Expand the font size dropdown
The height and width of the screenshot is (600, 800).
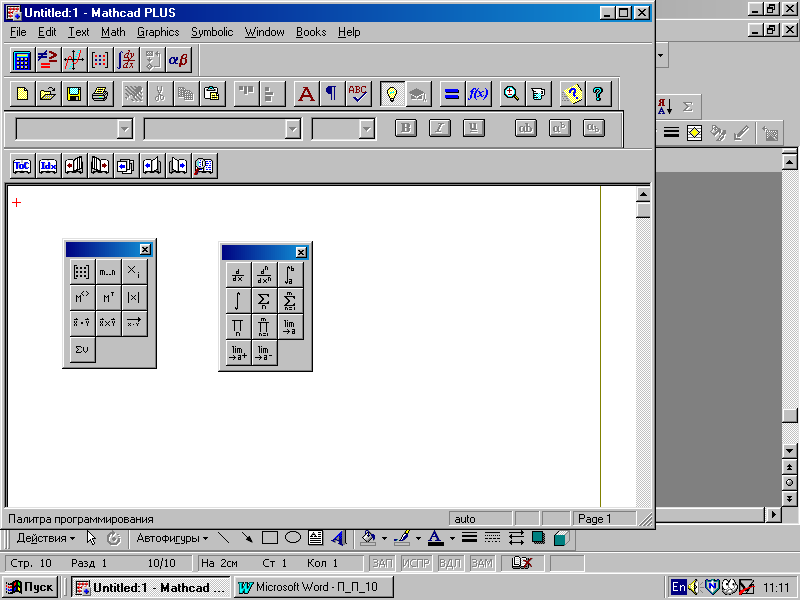(x=366, y=129)
